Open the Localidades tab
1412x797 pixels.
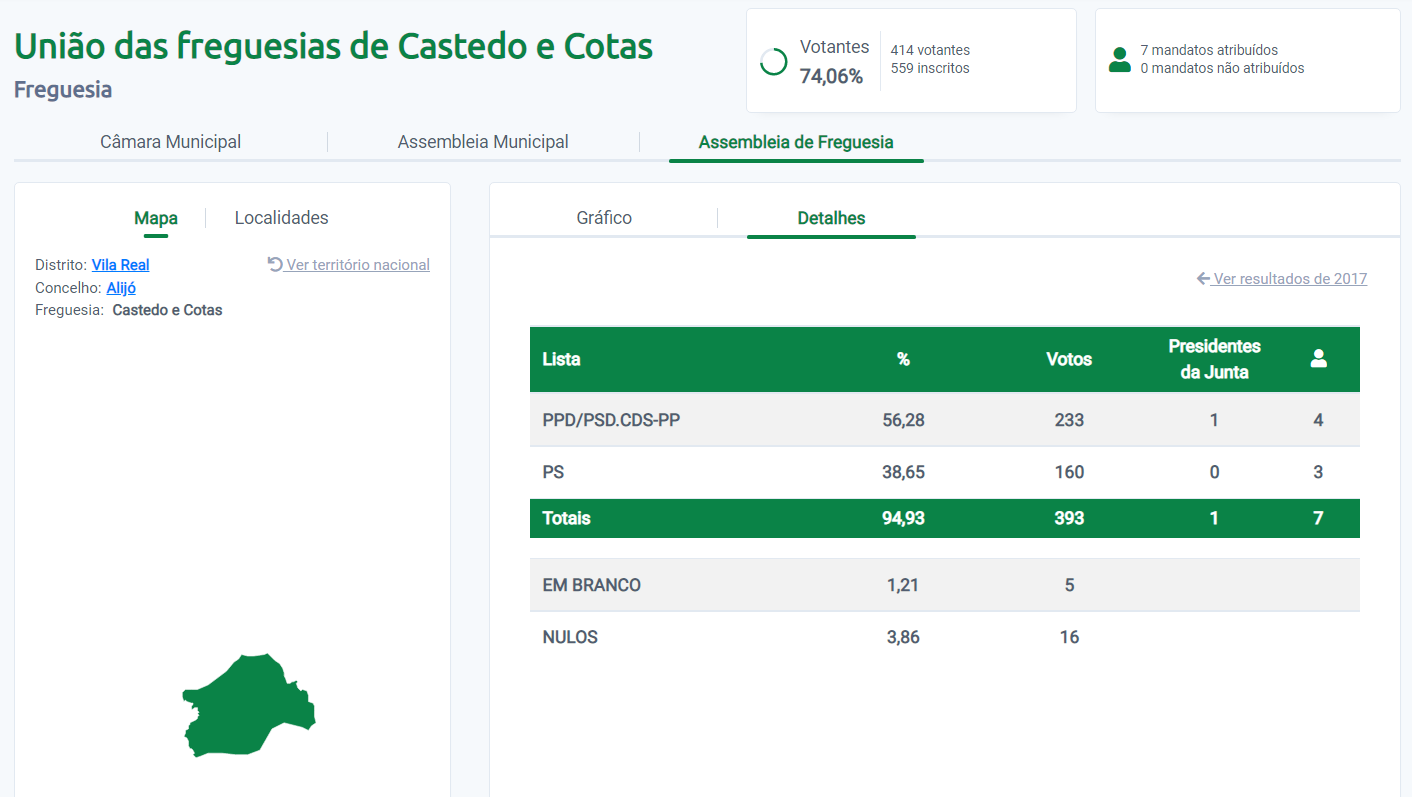click(281, 218)
